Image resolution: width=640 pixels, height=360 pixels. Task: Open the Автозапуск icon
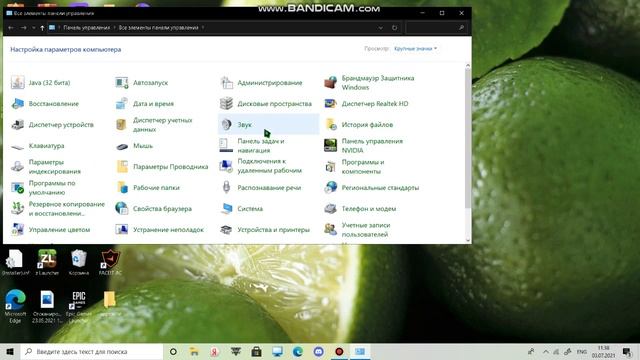tap(122, 82)
